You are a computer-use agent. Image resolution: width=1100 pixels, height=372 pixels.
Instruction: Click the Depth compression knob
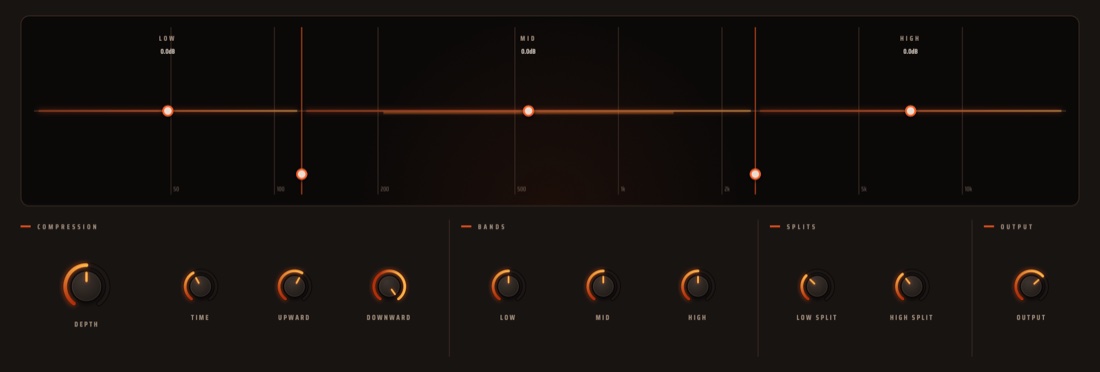pyautogui.click(x=86, y=286)
